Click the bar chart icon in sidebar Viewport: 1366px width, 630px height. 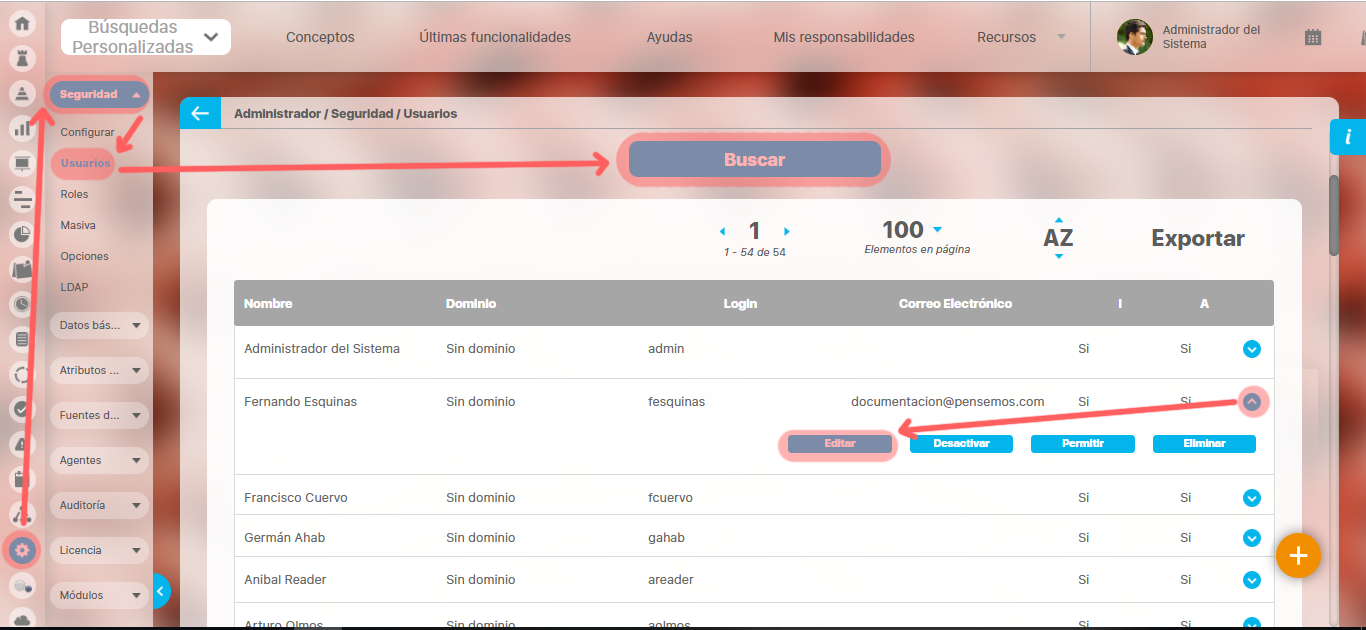[22, 128]
